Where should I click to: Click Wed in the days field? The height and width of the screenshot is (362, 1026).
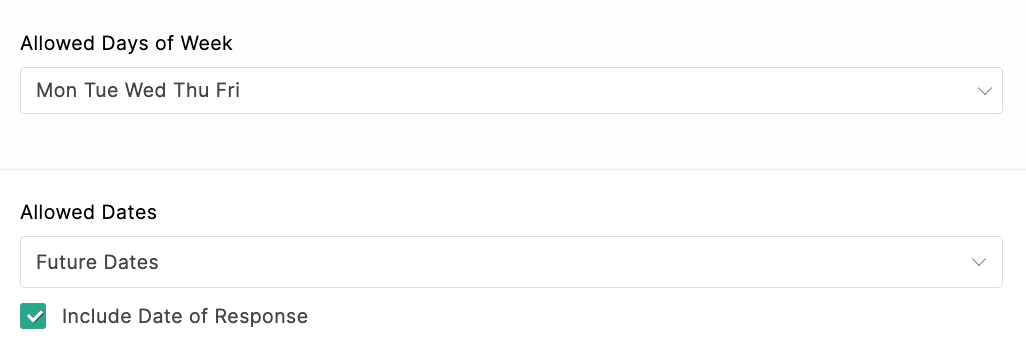point(145,90)
